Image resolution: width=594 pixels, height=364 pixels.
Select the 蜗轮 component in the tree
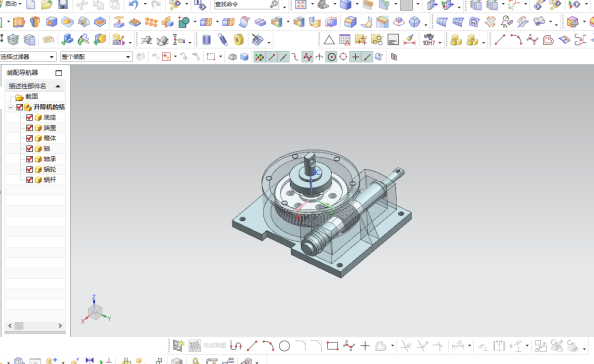pyautogui.click(x=50, y=169)
